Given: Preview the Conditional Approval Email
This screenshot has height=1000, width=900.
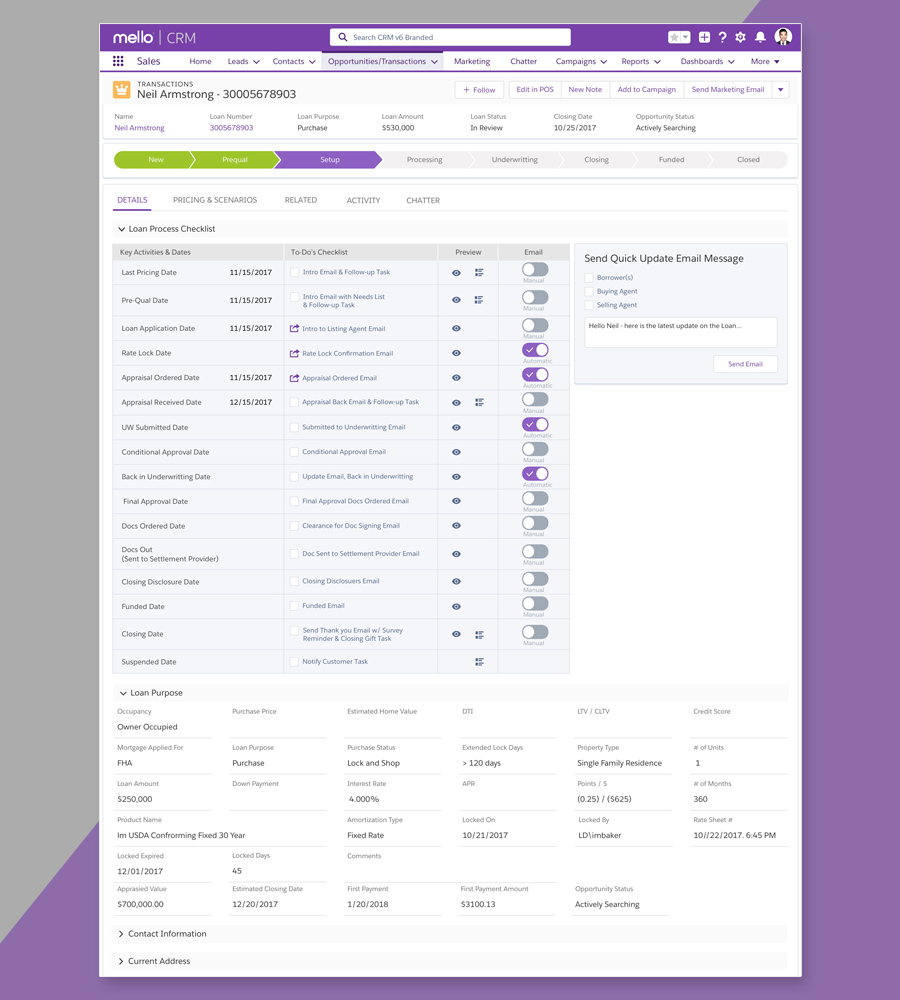Looking at the screenshot, I should tap(456, 452).
